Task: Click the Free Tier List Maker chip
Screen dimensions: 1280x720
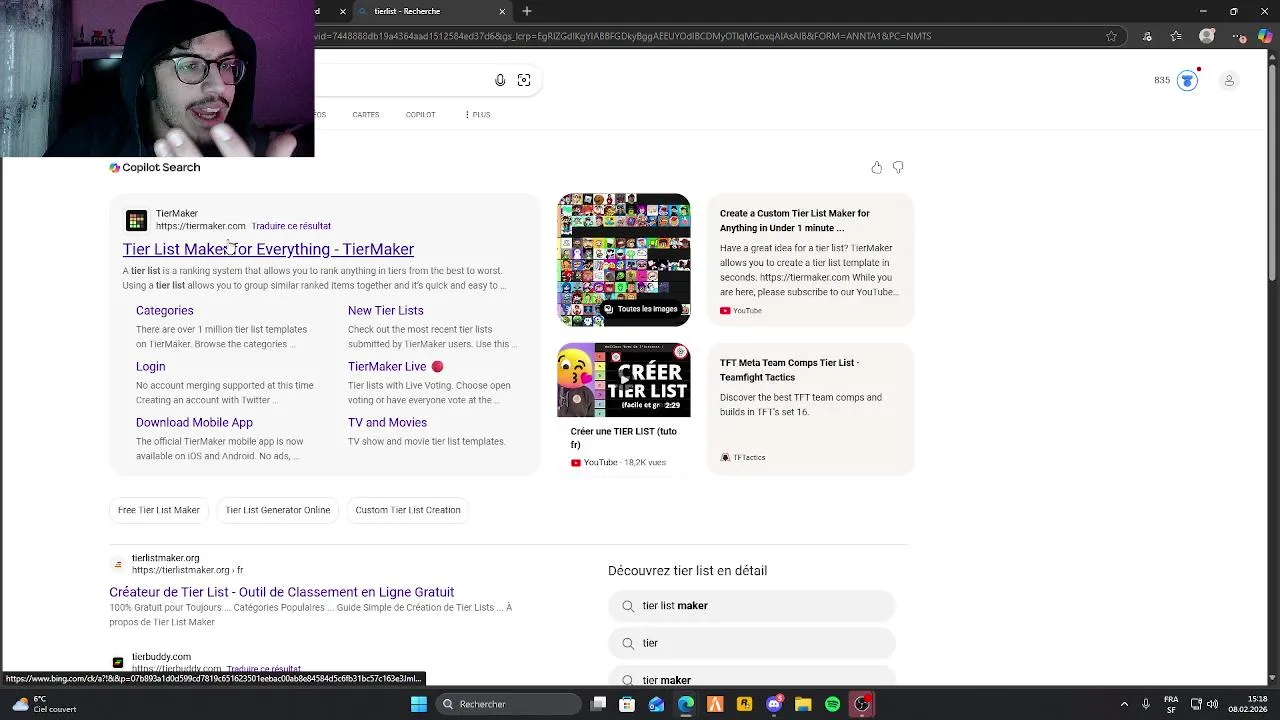Action: (159, 510)
